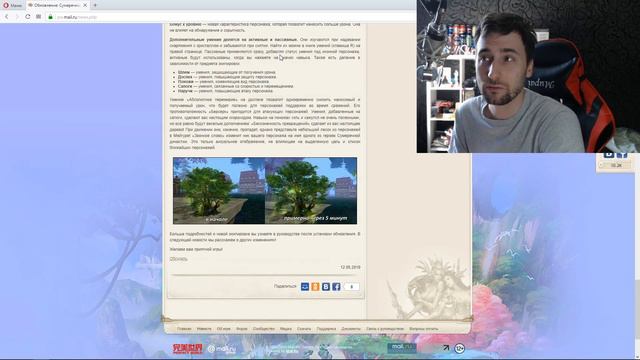Viewport: 640px width, 360px height.
Task: Open Вопросы оплаты footer link
Action: 424,329
